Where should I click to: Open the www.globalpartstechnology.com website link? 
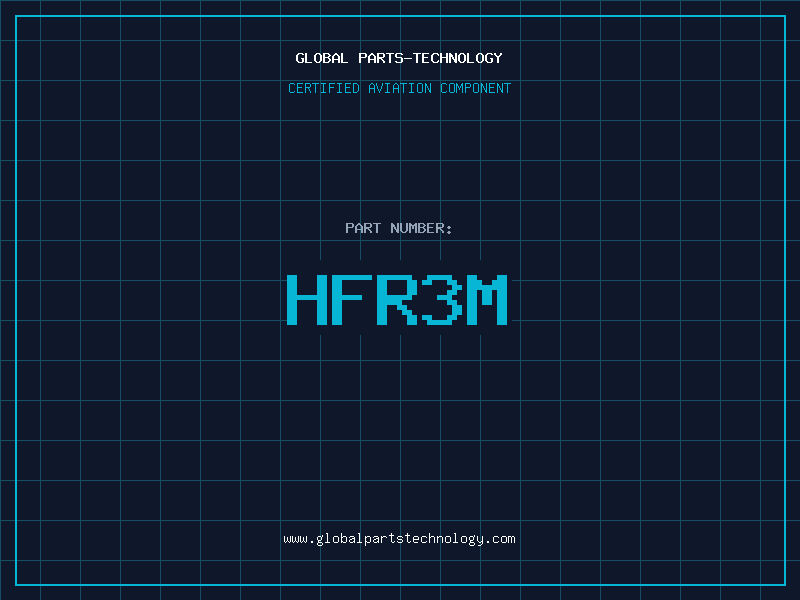pos(399,539)
